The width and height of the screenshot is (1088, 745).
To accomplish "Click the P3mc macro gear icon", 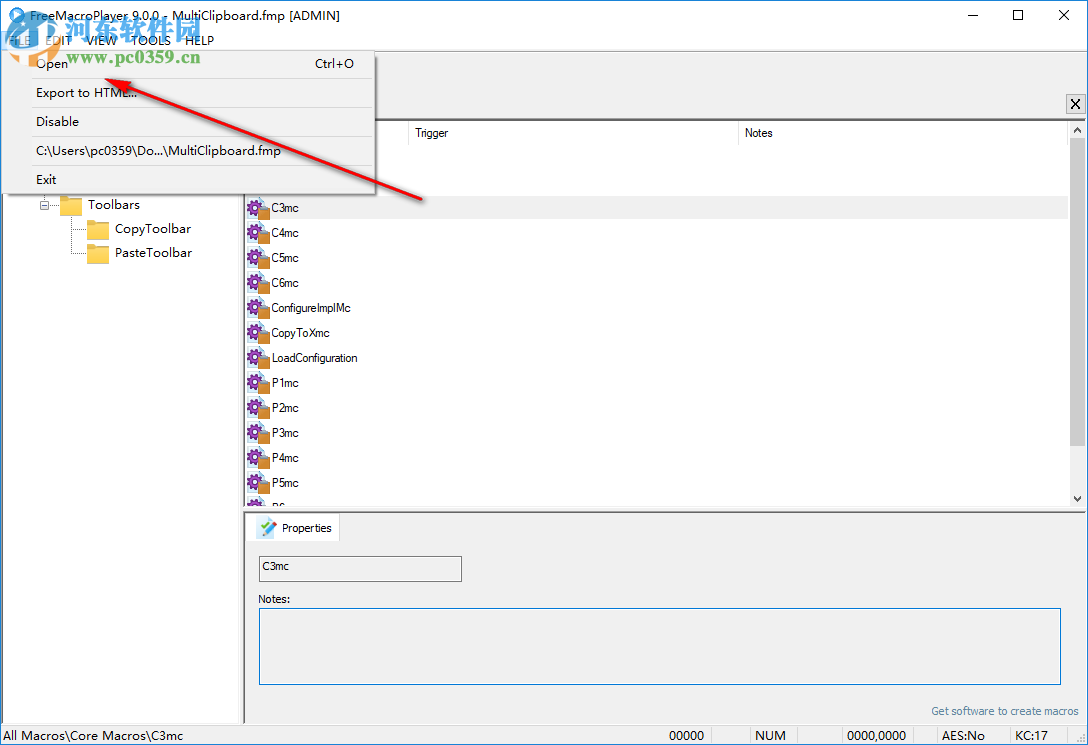I will tap(258, 433).
